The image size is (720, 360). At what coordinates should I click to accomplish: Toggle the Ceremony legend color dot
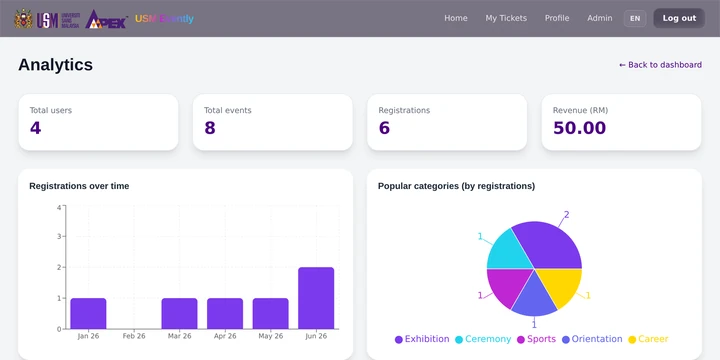[459, 340]
